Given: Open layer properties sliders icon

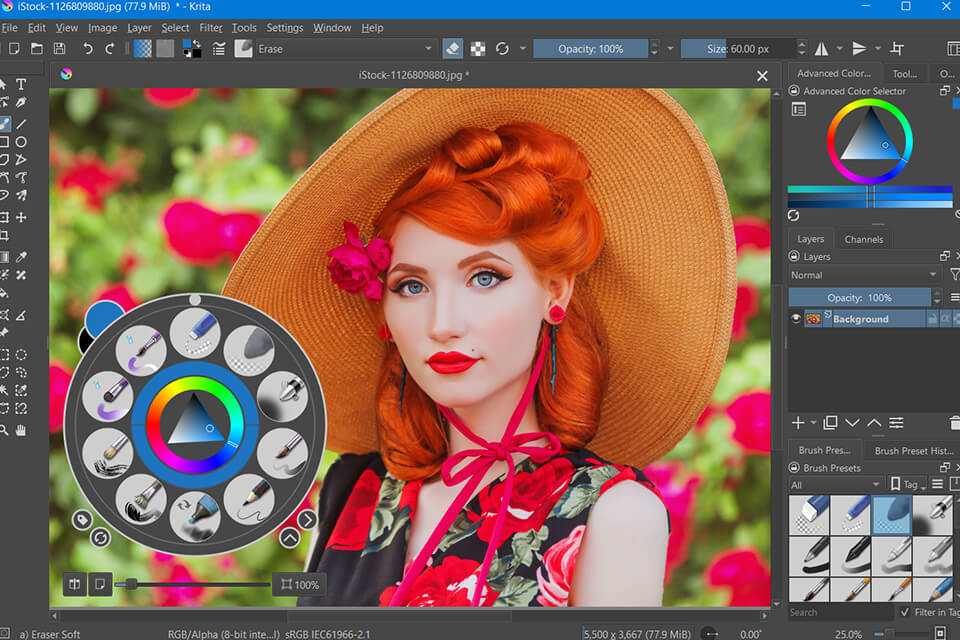Looking at the screenshot, I should point(896,423).
